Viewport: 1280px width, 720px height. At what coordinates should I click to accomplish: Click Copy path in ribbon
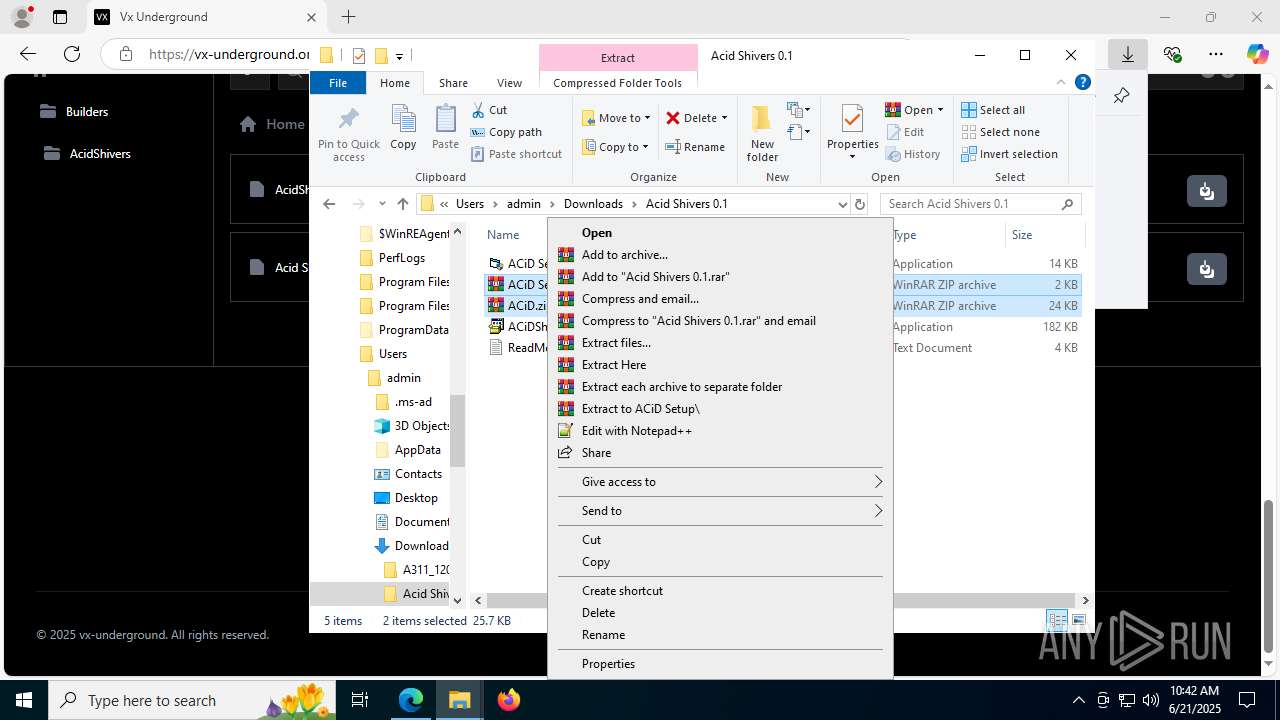(x=506, y=132)
